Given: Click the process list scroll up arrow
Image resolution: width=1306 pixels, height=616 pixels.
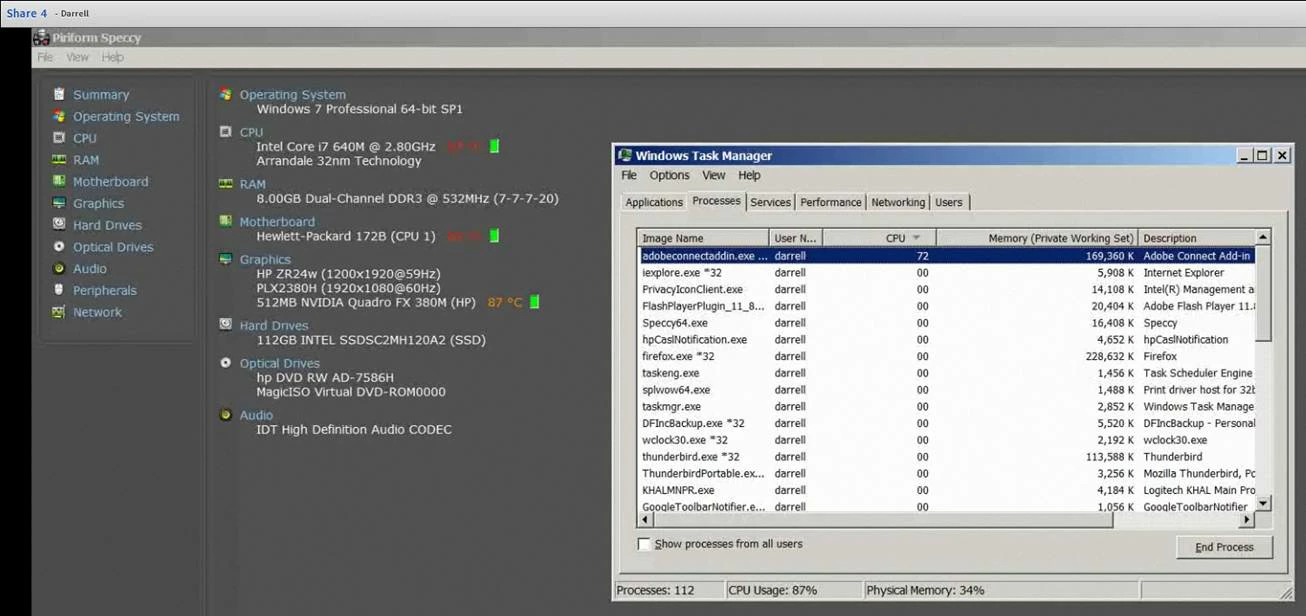Looking at the screenshot, I should [x=1263, y=237].
